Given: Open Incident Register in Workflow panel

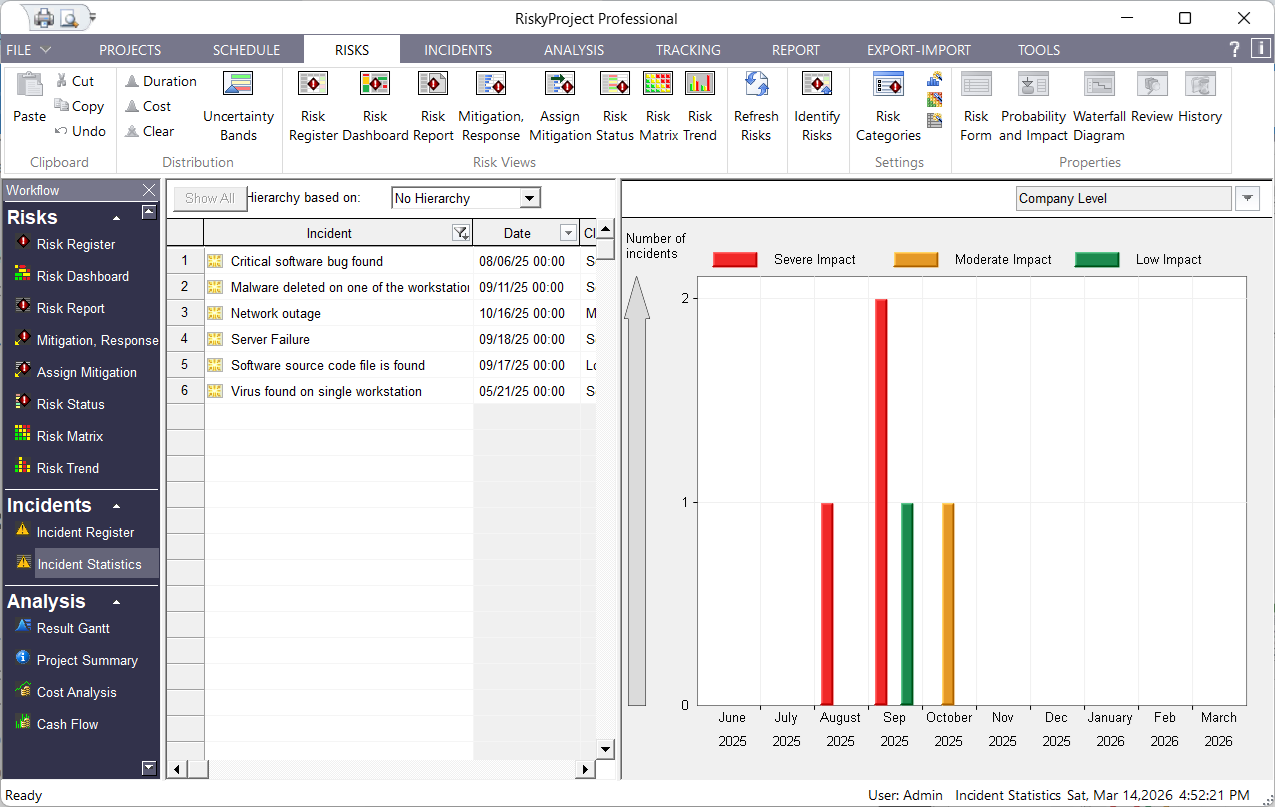Looking at the screenshot, I should 85,533.
